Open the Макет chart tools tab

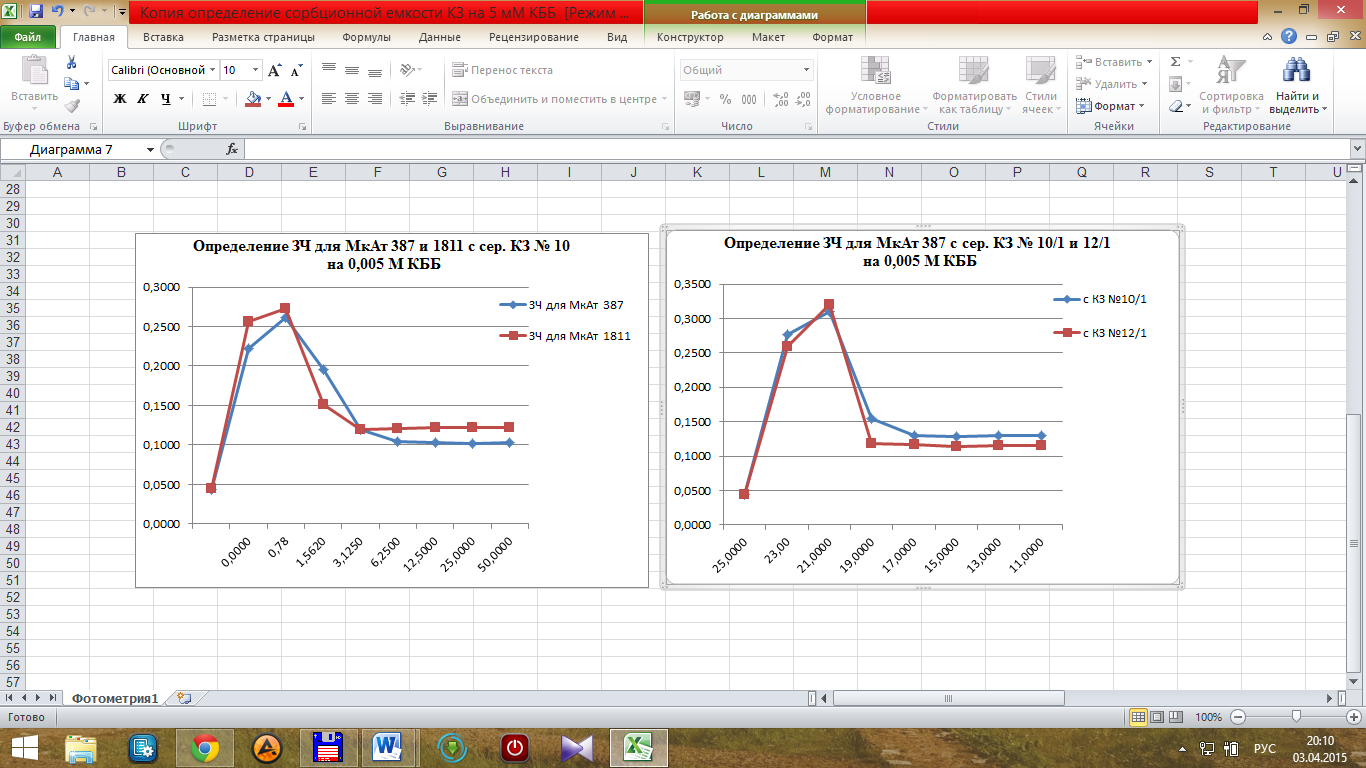768,37
